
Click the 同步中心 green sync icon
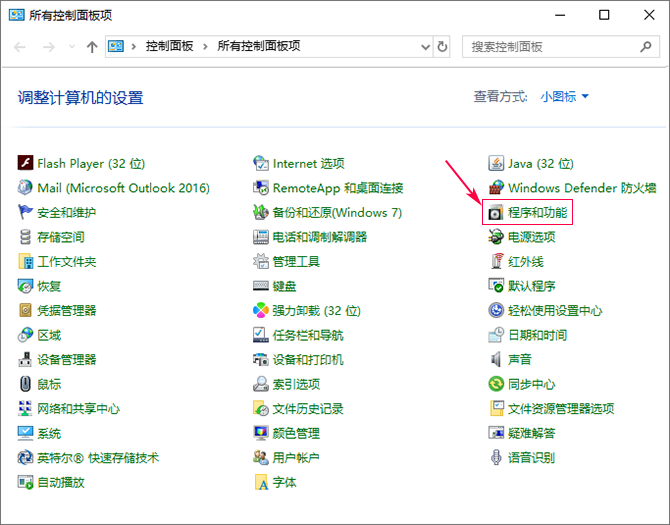[496, 384]
